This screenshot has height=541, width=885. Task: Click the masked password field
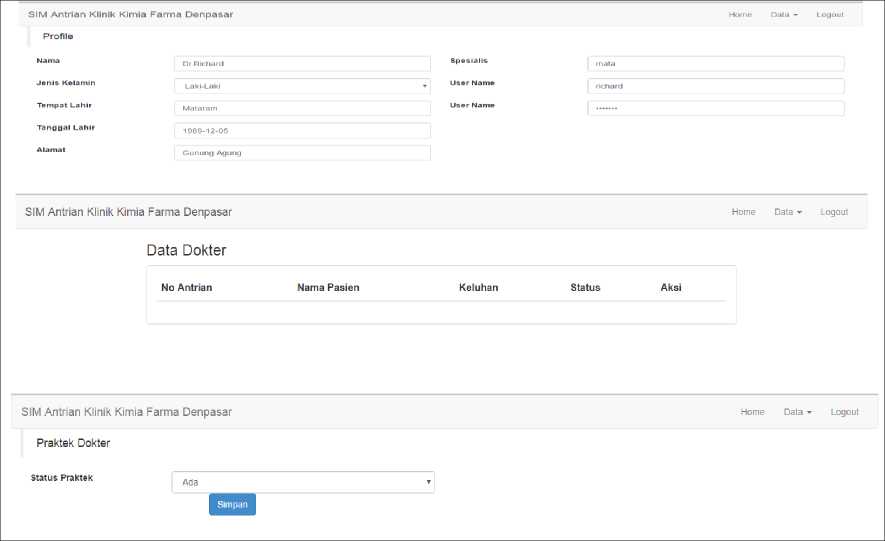[x=715, y=108]
